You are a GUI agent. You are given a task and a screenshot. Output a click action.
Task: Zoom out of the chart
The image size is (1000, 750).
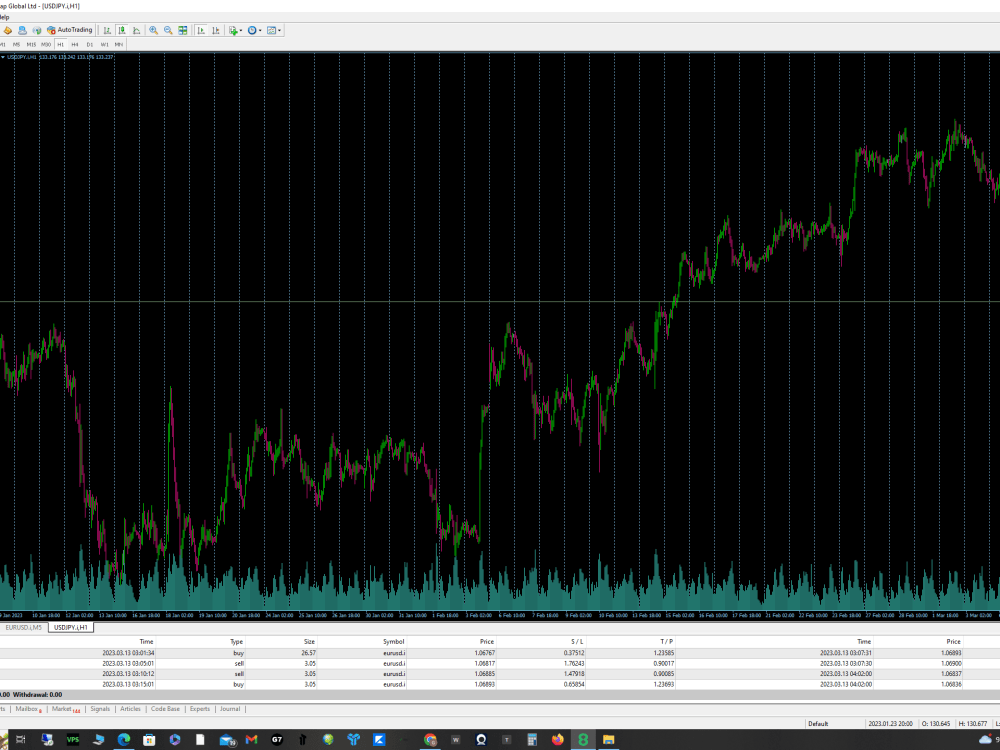click(x=168, y=30)
